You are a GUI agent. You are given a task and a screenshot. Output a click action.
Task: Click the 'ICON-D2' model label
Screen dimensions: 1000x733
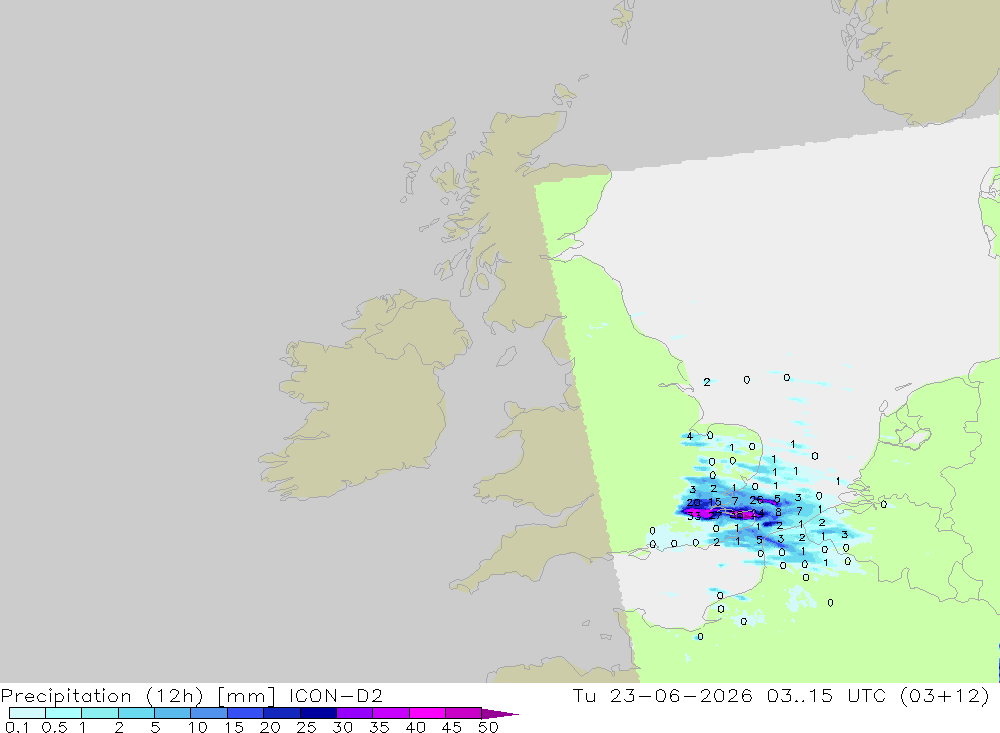tap(335, 695)
